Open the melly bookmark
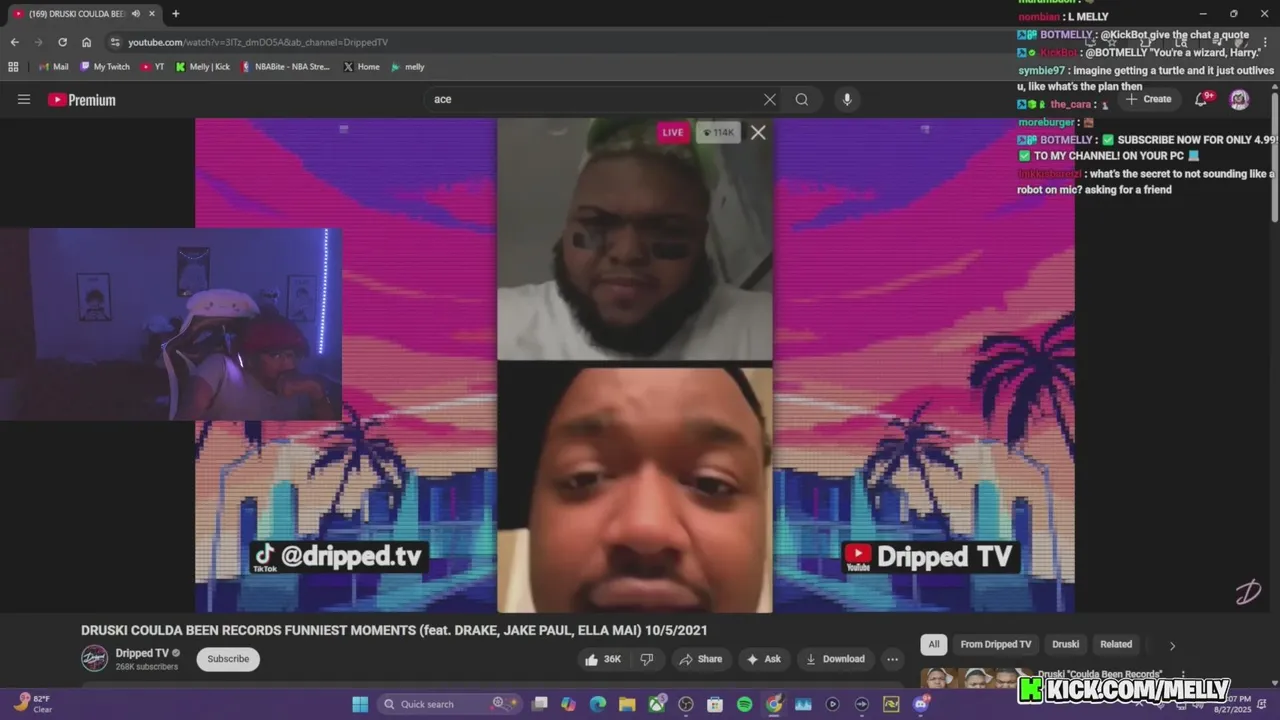Screen dimensions: 1280x720 (x=408, y=67)
